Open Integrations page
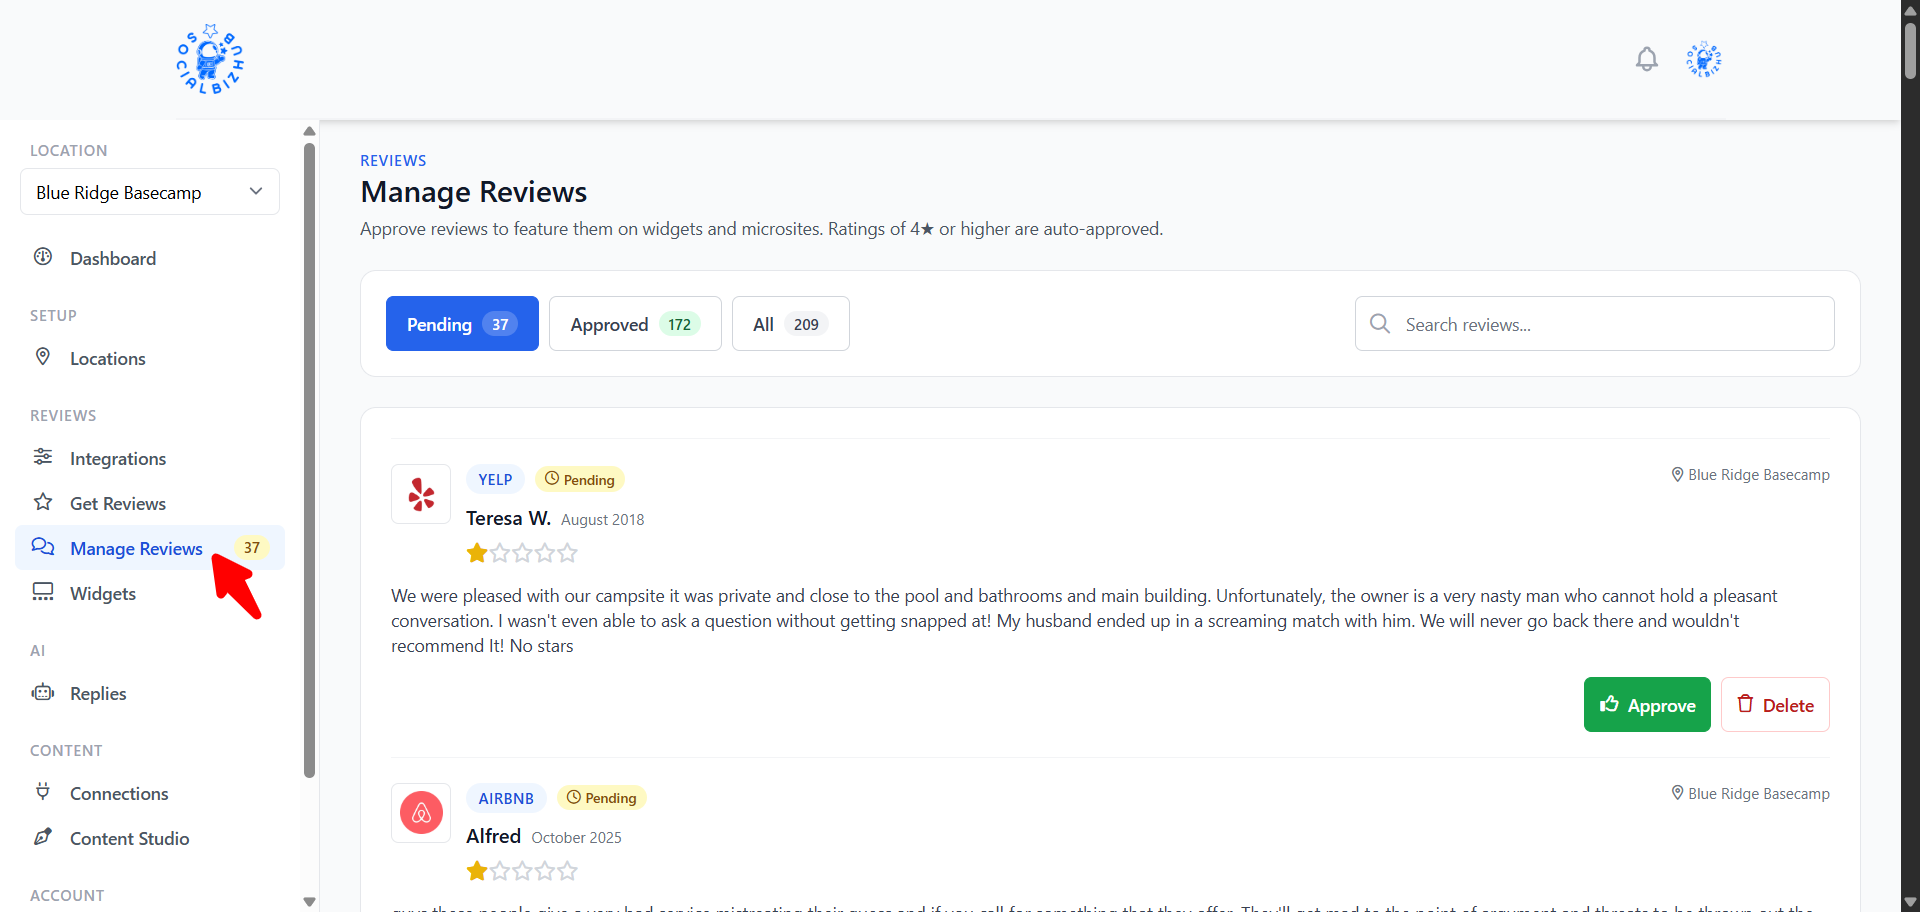Image resolution: width=1920 pixels, height=912 pixels. pyautogui.click(x=150, y=458)
